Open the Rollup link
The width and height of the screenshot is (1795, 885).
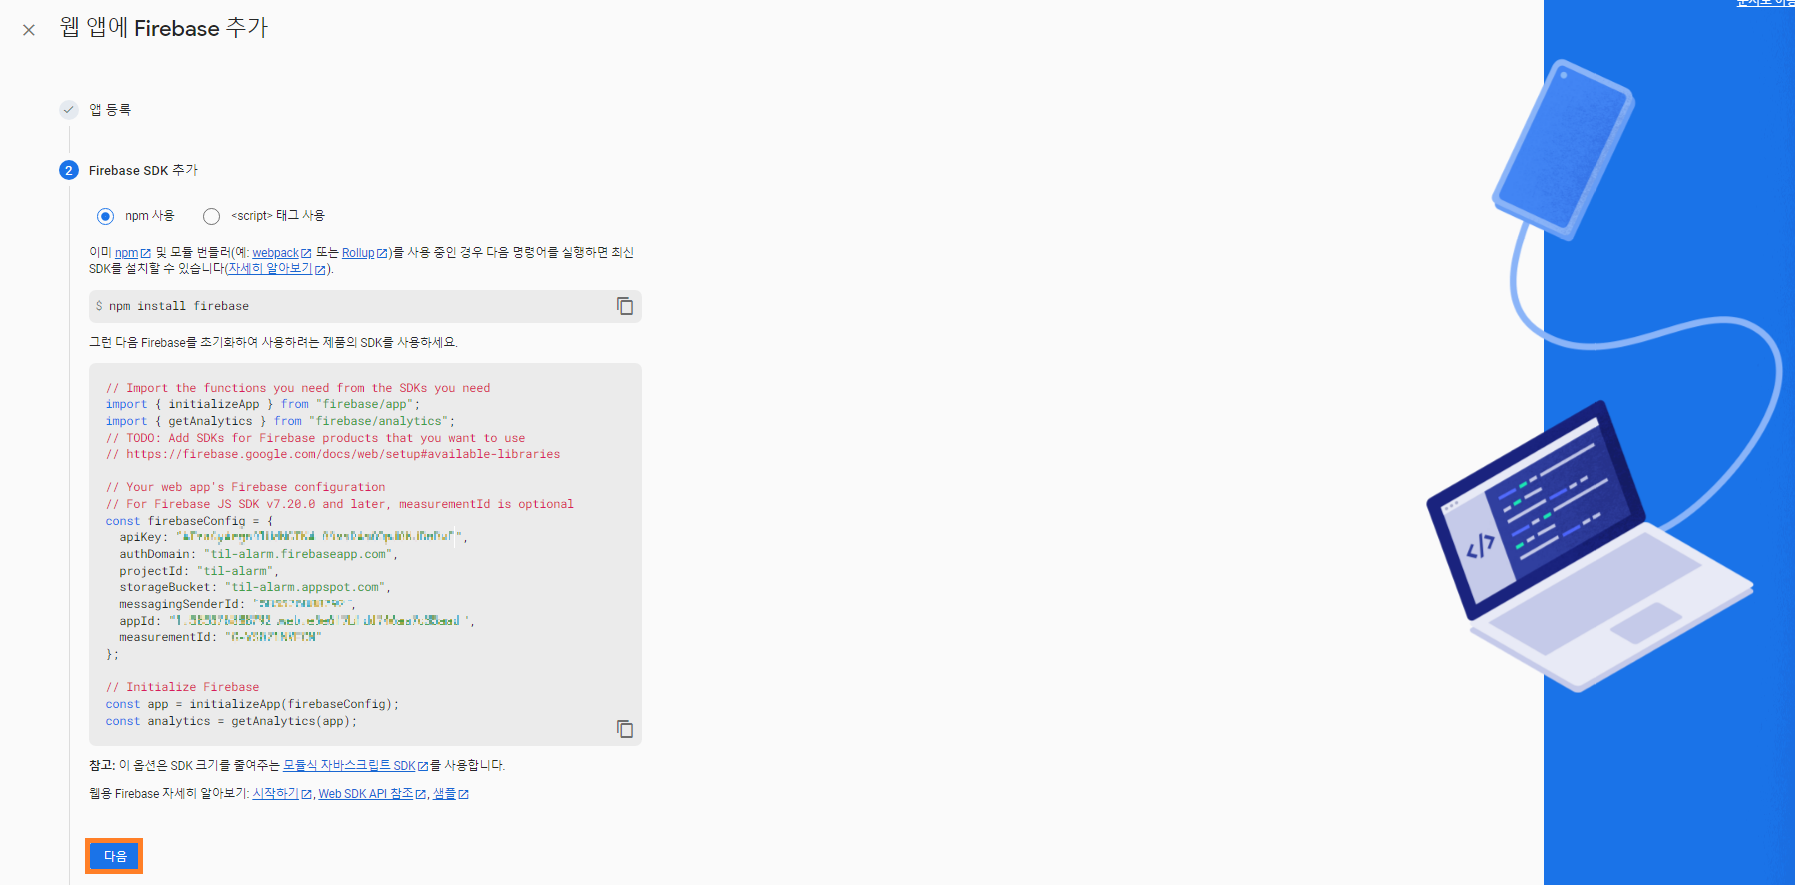pyautogui.click(x=358, y=253)
